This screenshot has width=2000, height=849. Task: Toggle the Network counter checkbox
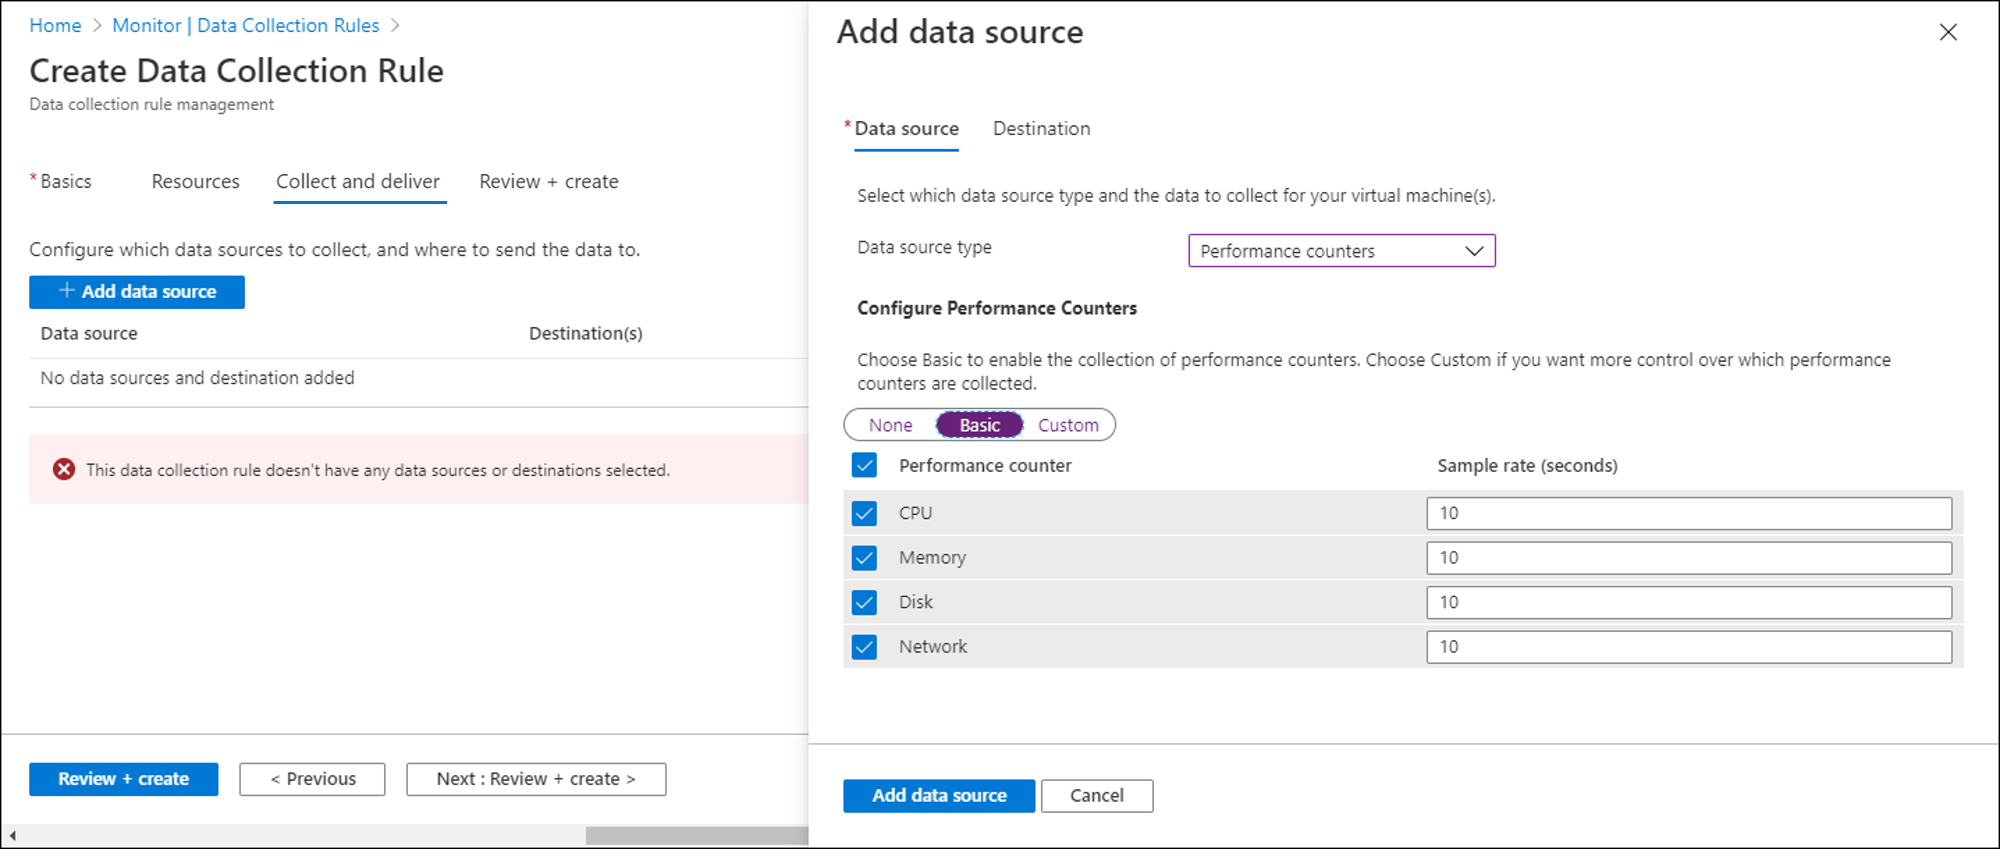(864, 647)
